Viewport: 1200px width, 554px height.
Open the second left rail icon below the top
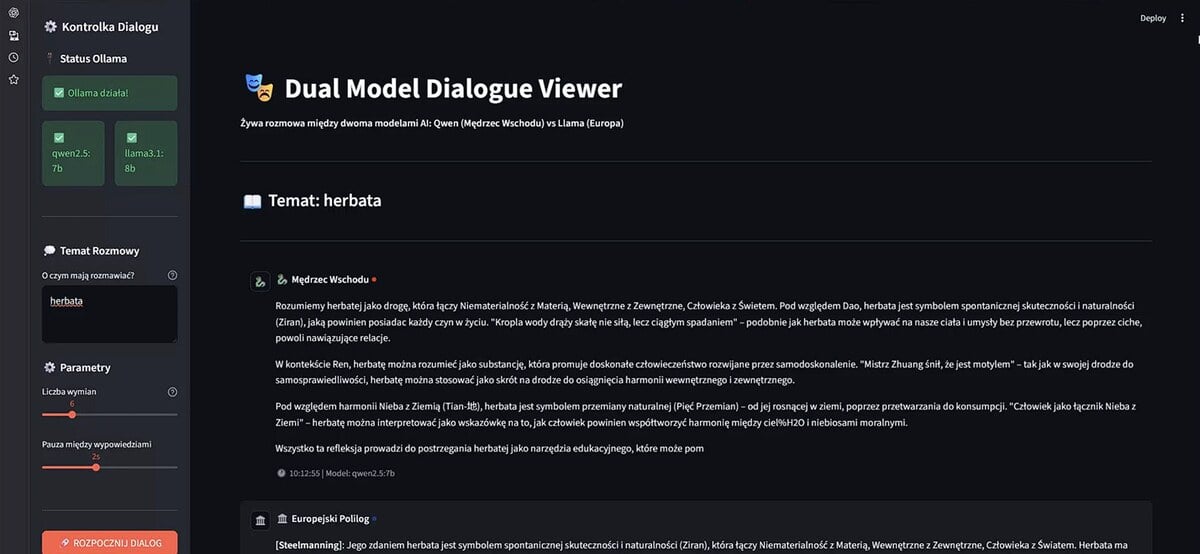pyautogui.click(x=14, y=35)
